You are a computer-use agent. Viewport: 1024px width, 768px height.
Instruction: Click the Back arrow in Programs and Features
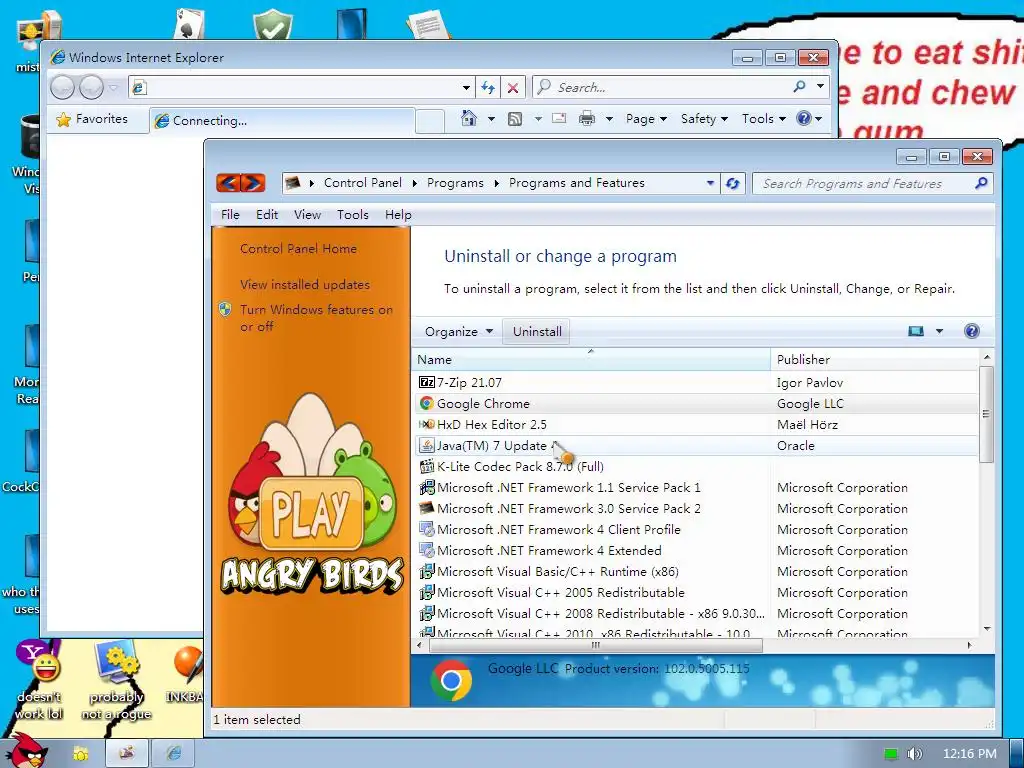[x=228, y=183]
